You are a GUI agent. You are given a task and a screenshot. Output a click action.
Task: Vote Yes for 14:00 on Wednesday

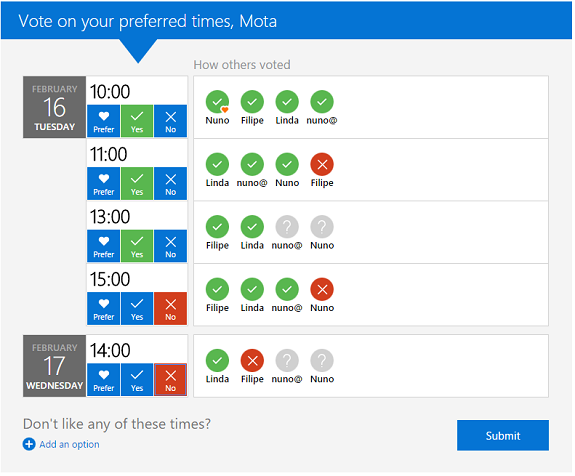(137, 380)
